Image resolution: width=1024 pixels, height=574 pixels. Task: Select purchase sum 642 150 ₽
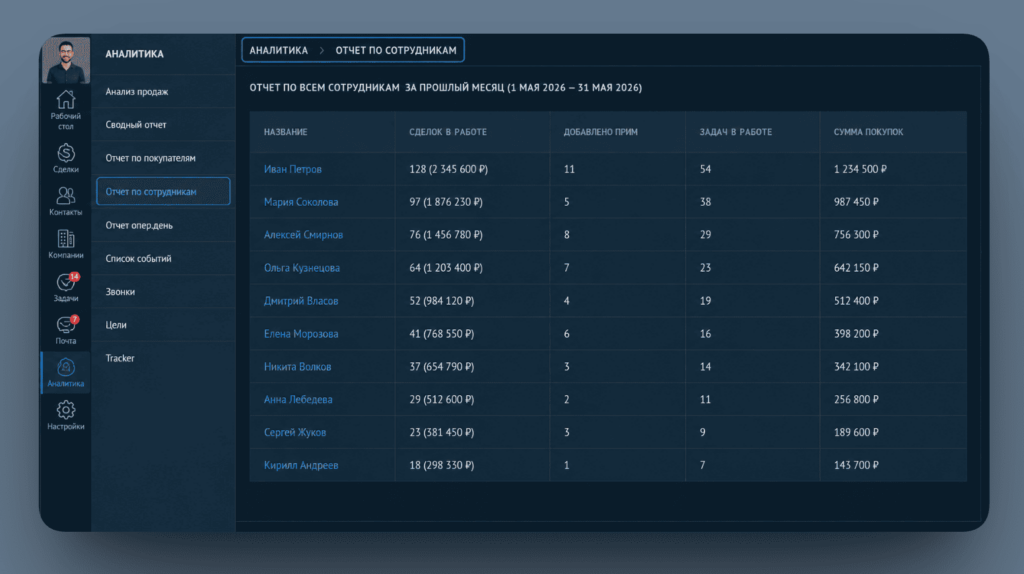(x=856, y=268)
